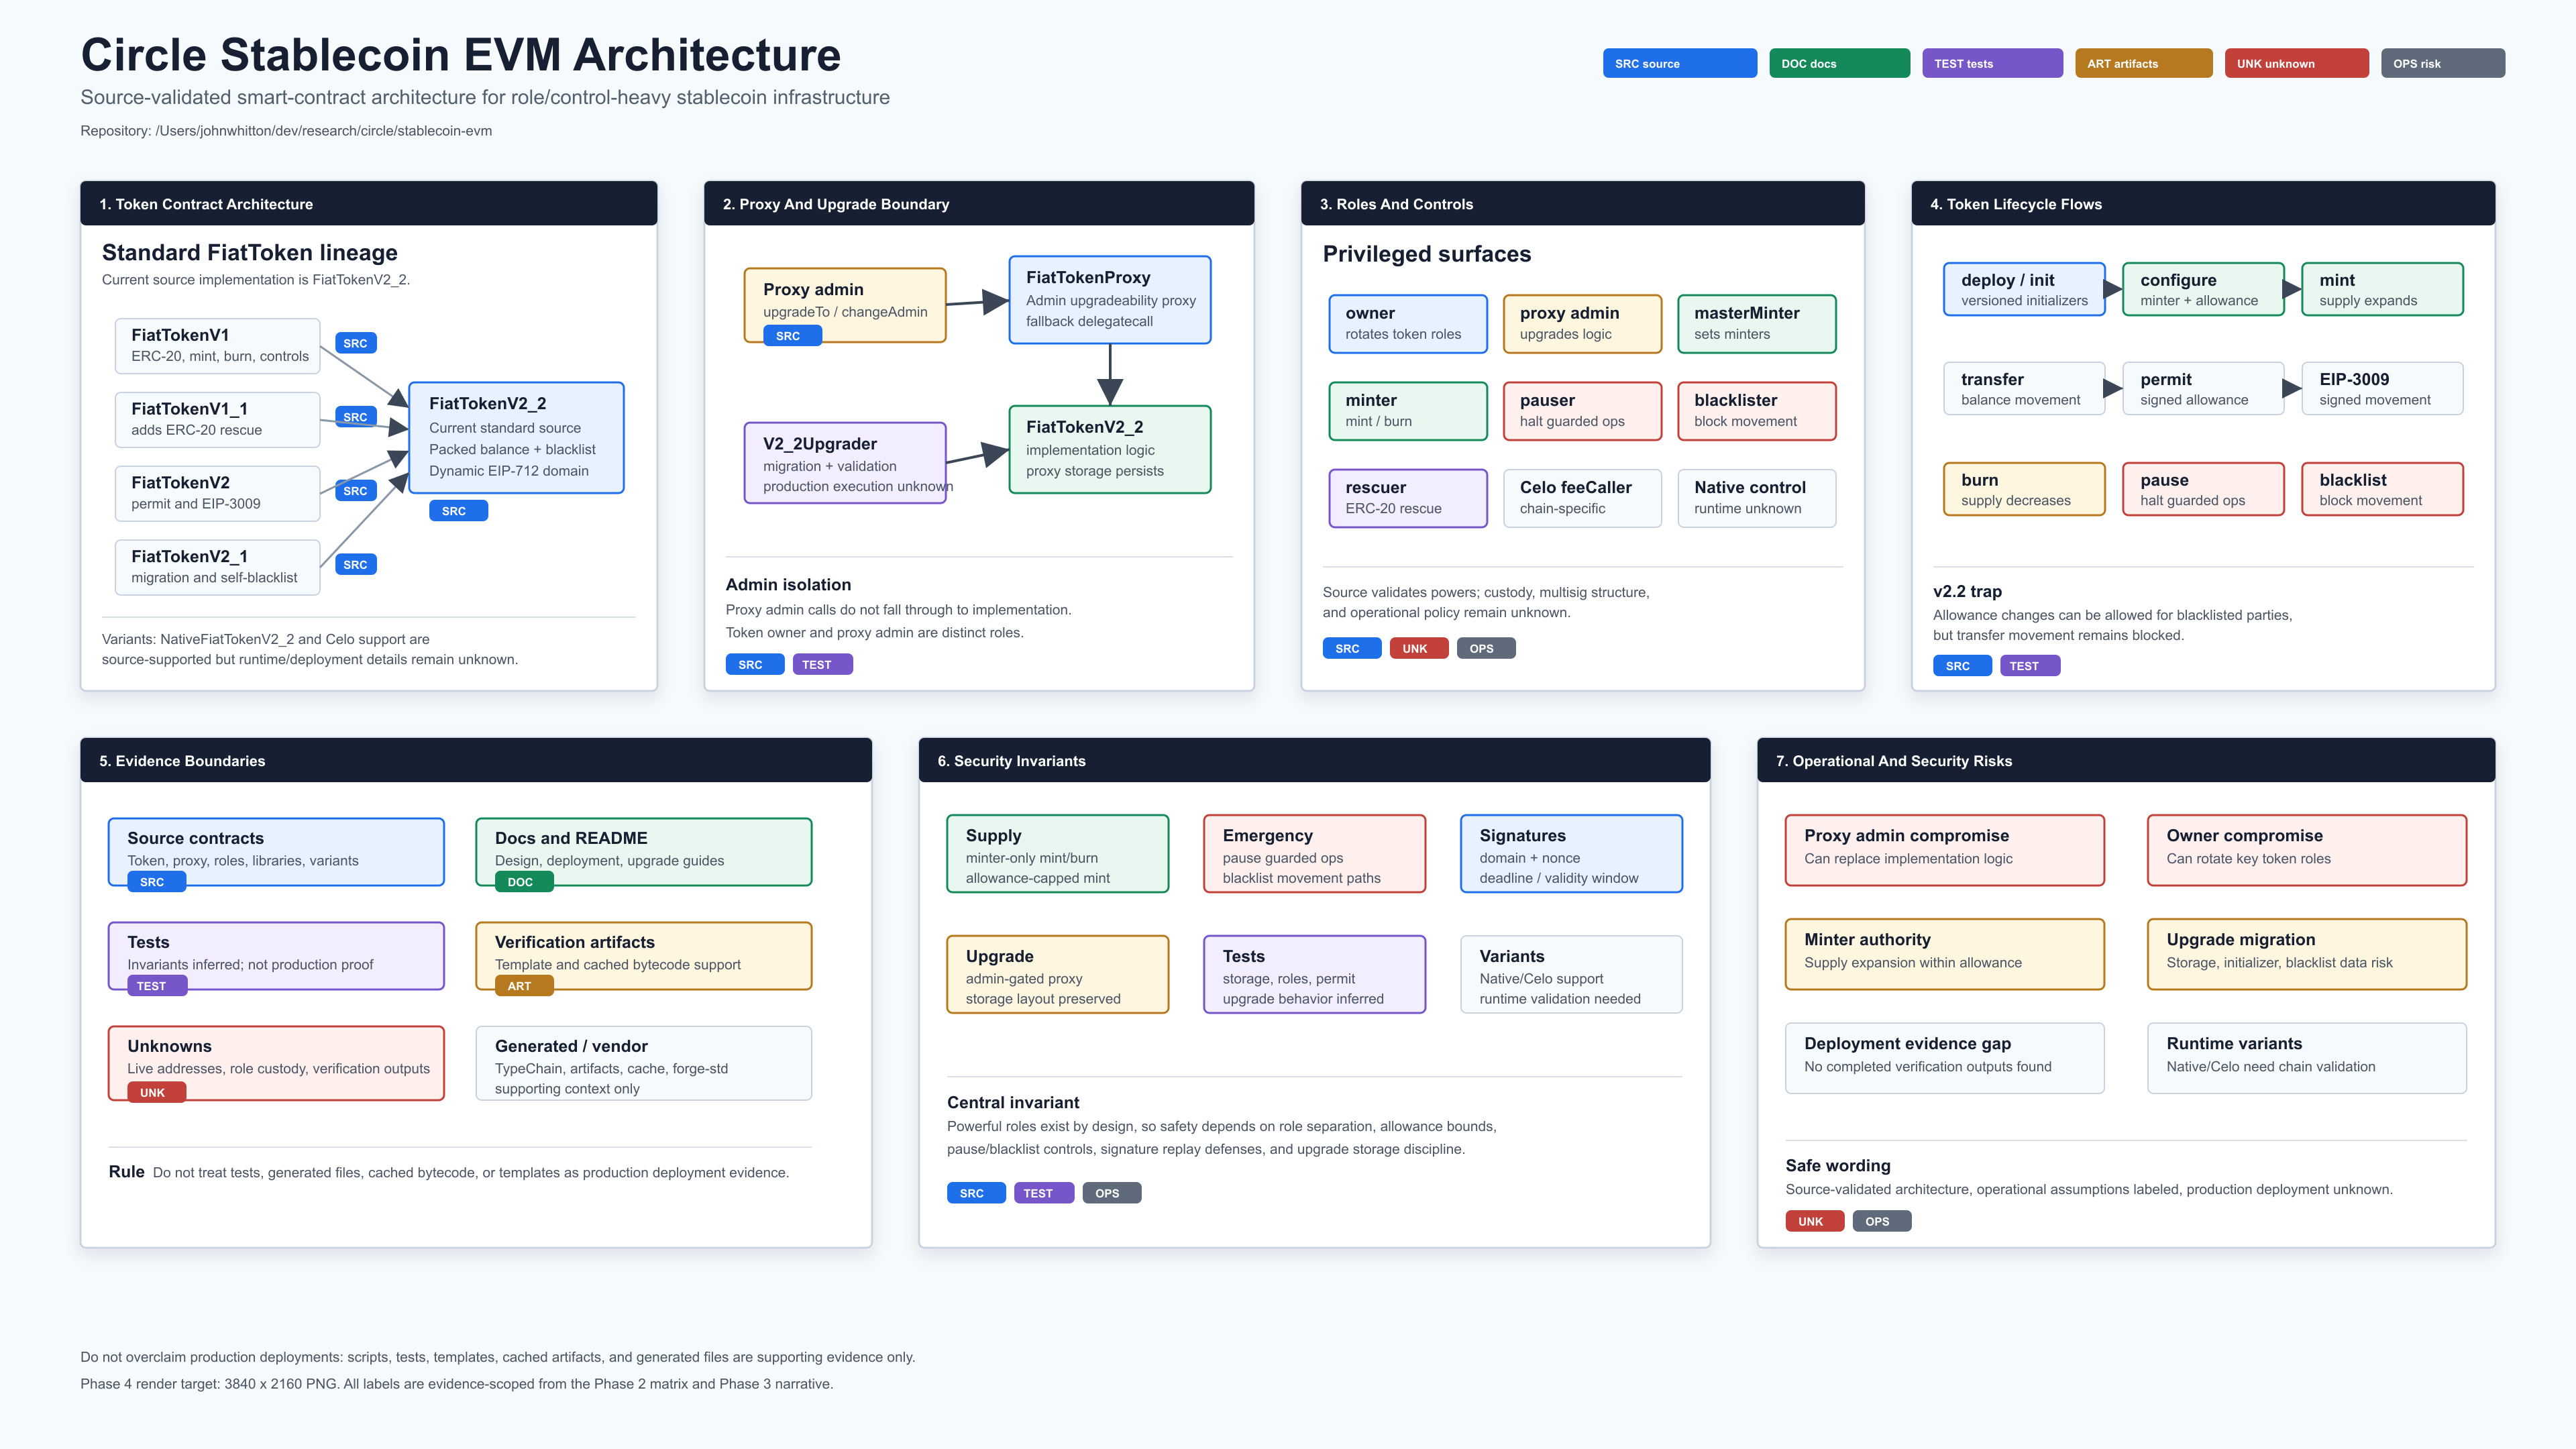Click the pauser box
Image resolution: width=2576 pixels, height=1449 pixels.
[x=1582, y=411]
